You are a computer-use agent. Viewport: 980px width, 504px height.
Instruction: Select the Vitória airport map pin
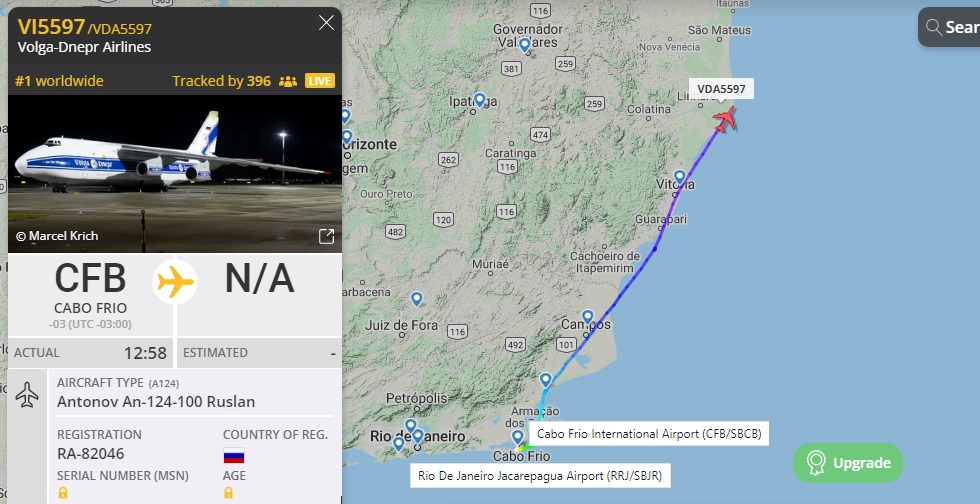pyautogui.click(x=679, y=177)
